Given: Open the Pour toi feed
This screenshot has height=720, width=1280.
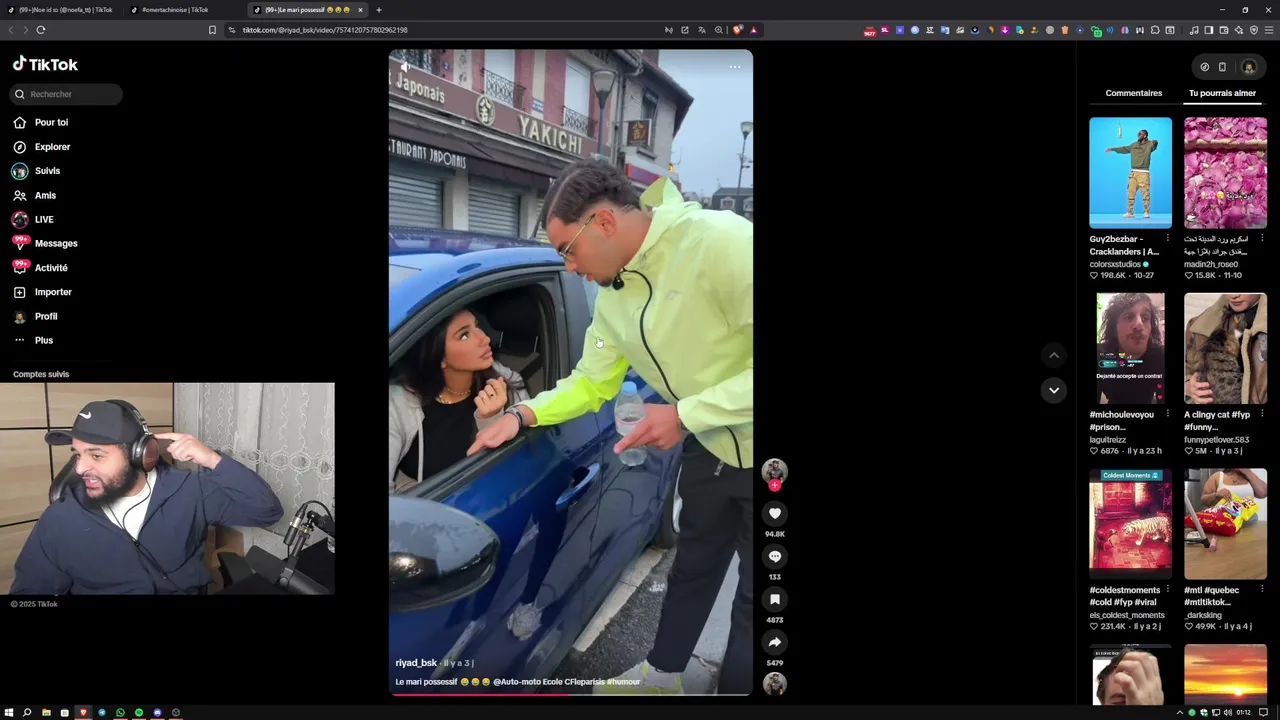Looking at the screenshot, I should [x=41, y=122].
